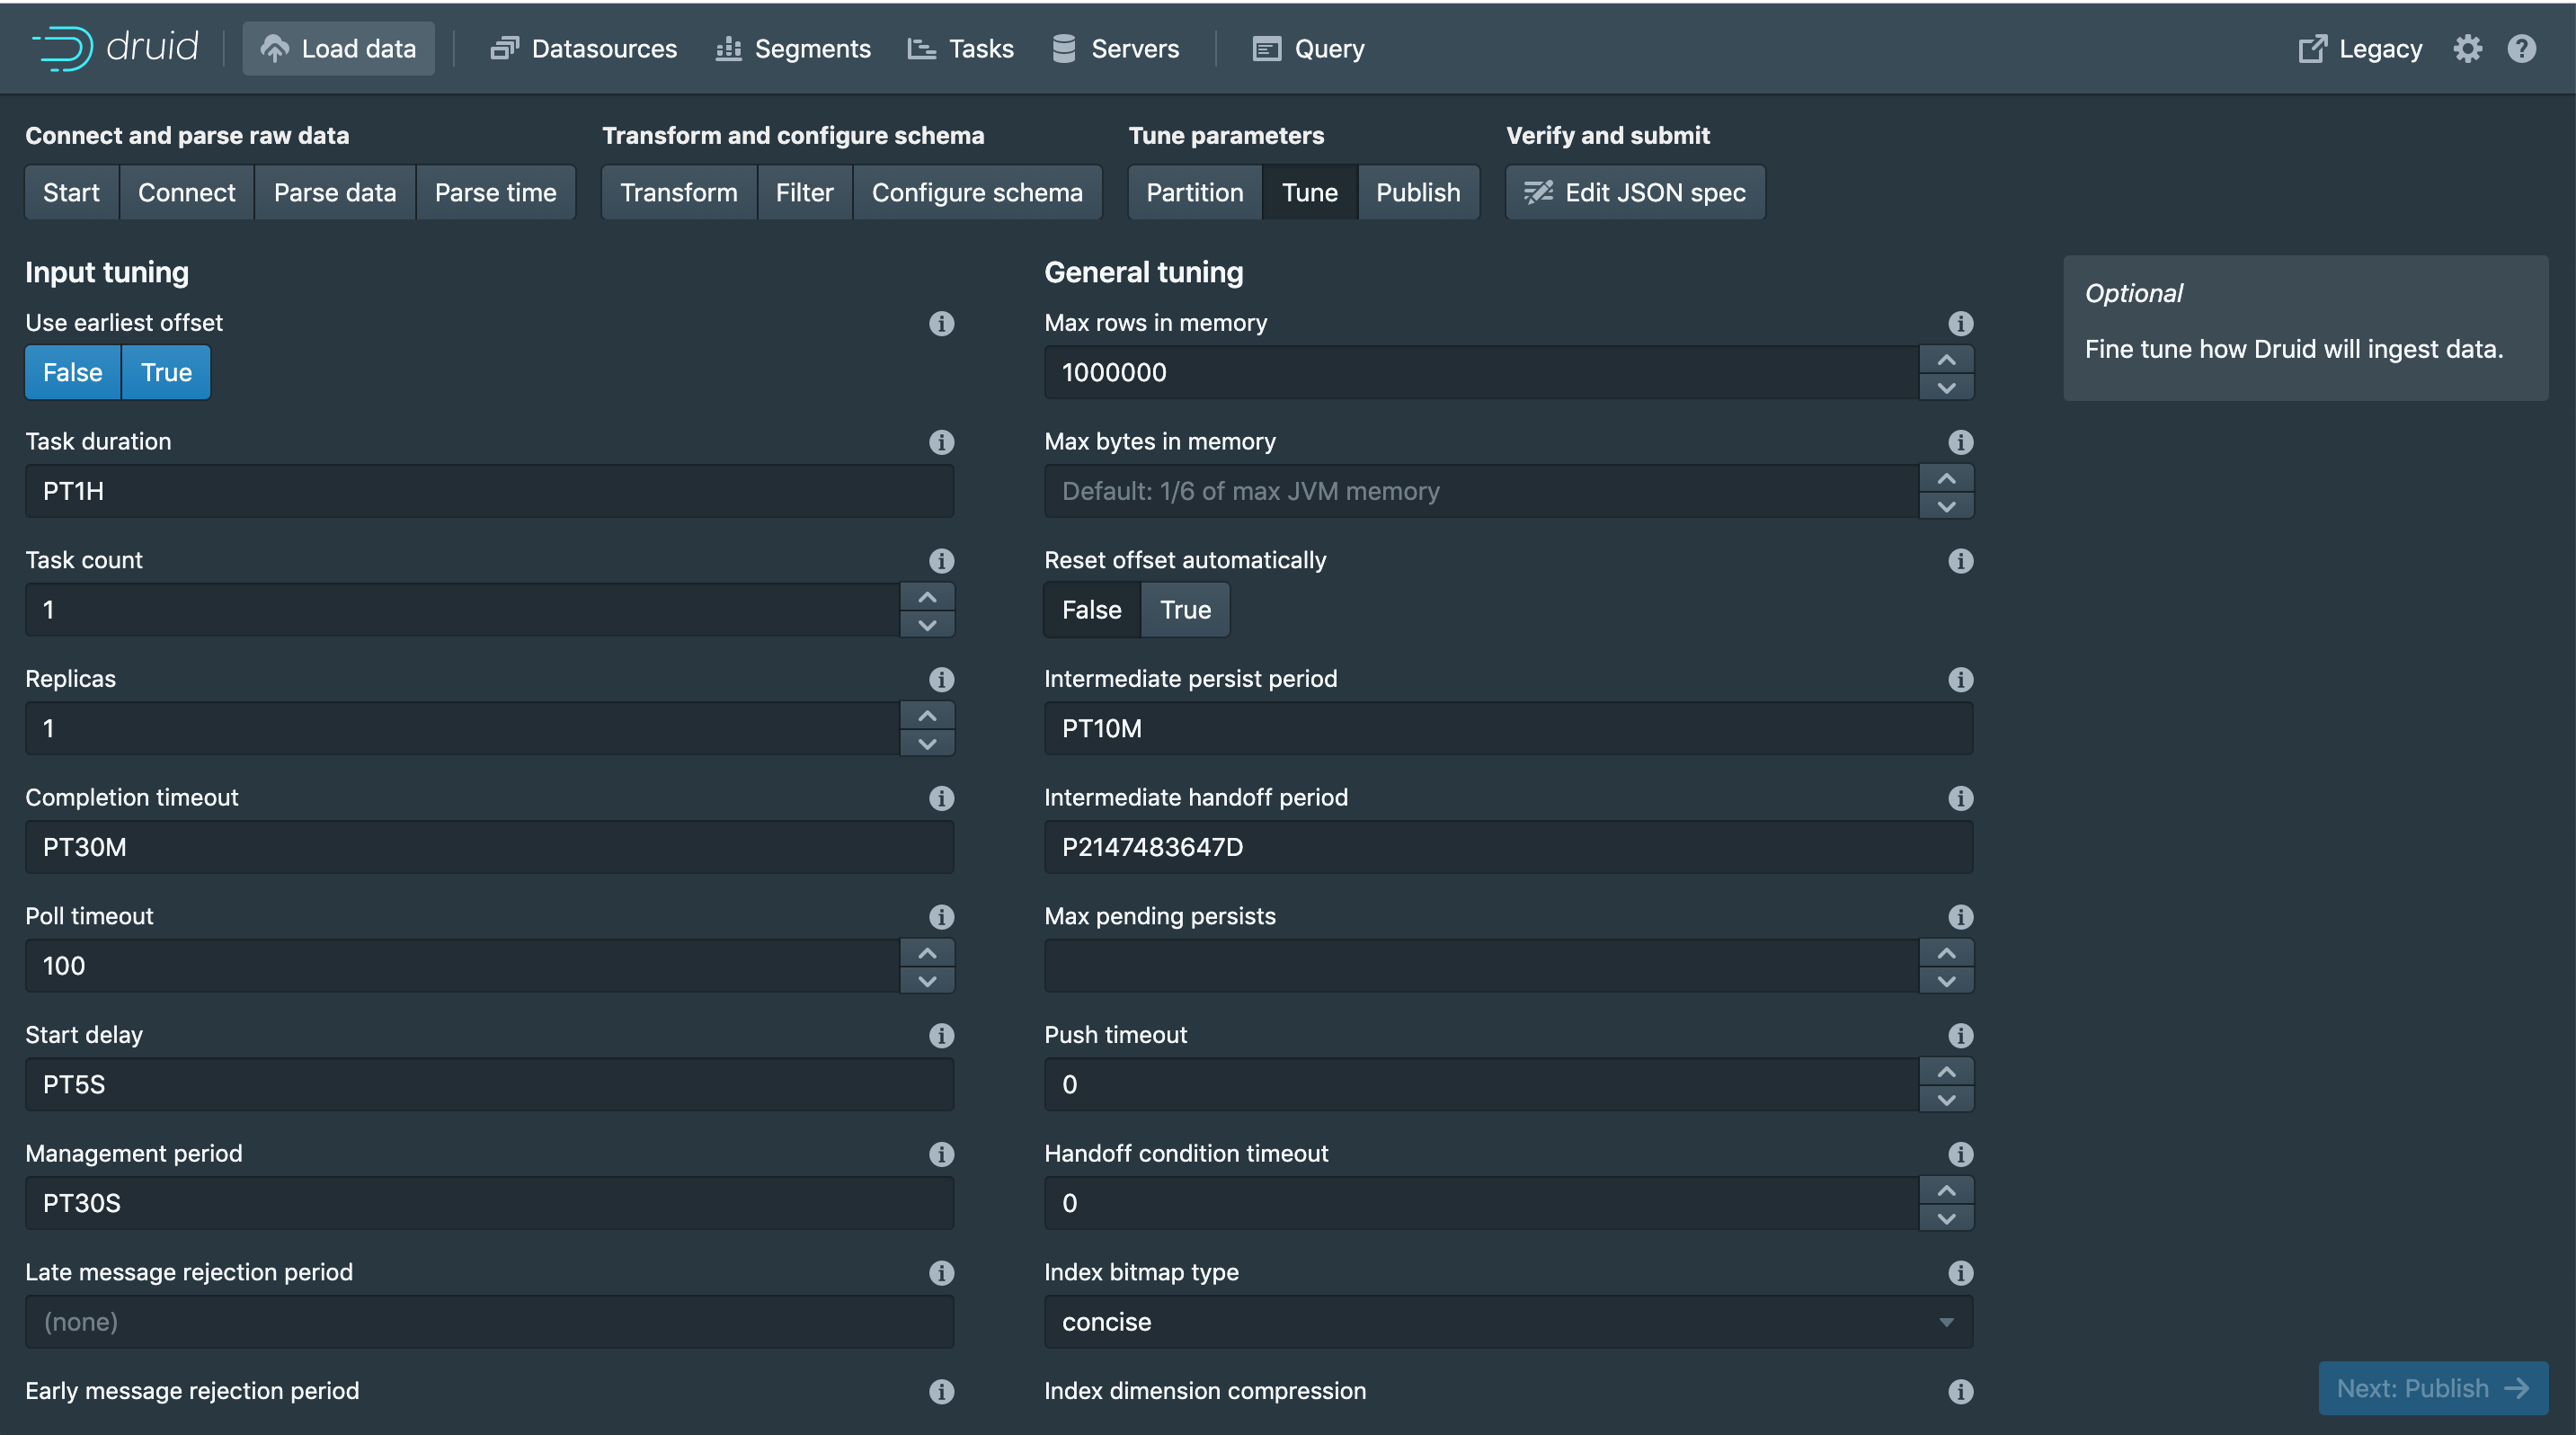The height and width of the screenshot is (1435, 2576).
Task: Switch to Connect step
Action: pos(187,192)
